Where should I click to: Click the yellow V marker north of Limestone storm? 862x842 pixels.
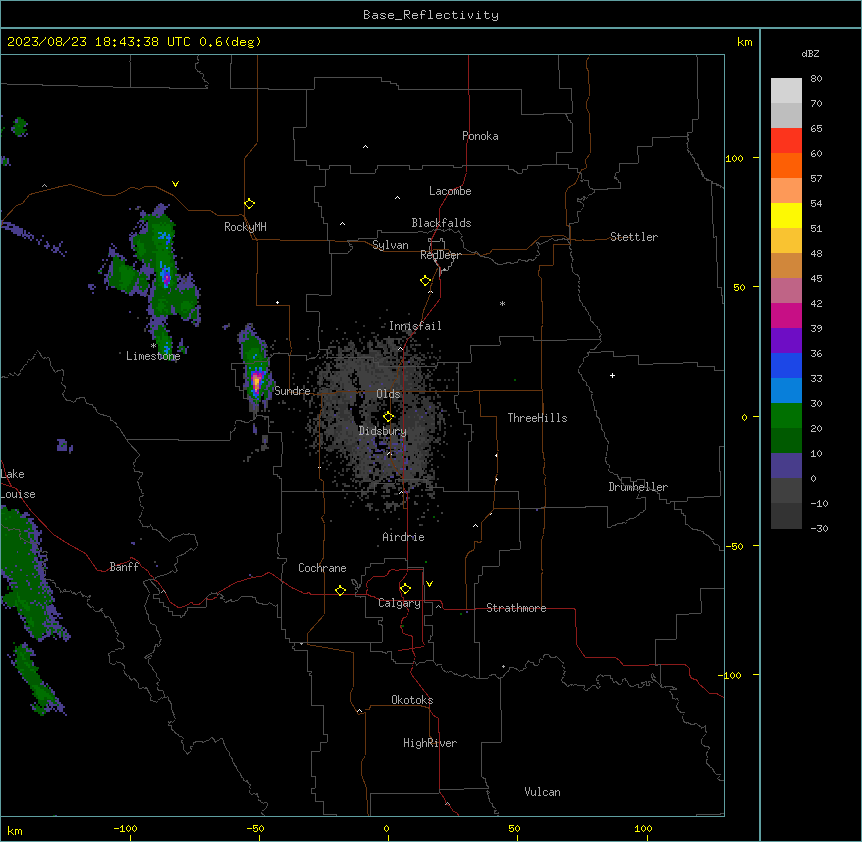point(175,184)
